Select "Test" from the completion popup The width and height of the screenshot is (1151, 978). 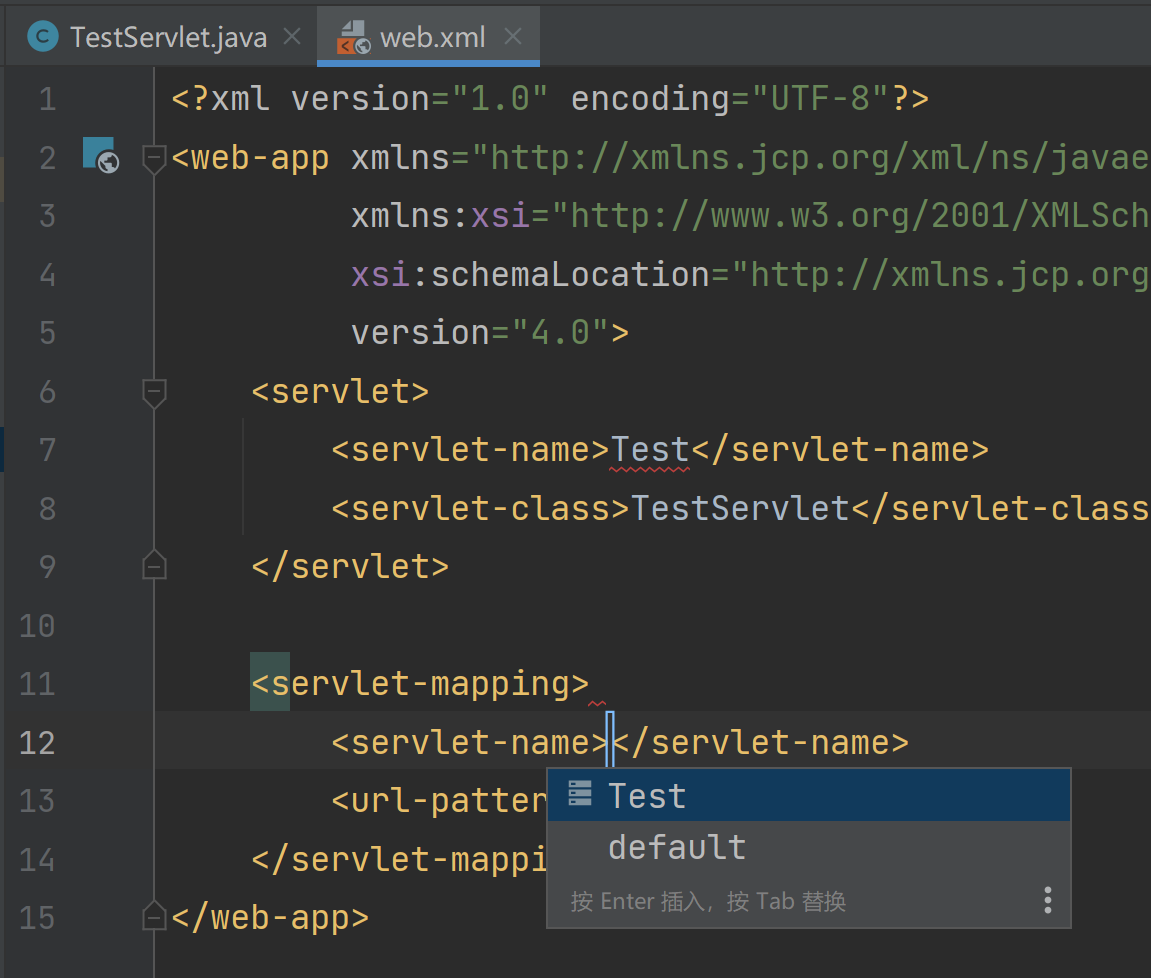coord(646,794)
